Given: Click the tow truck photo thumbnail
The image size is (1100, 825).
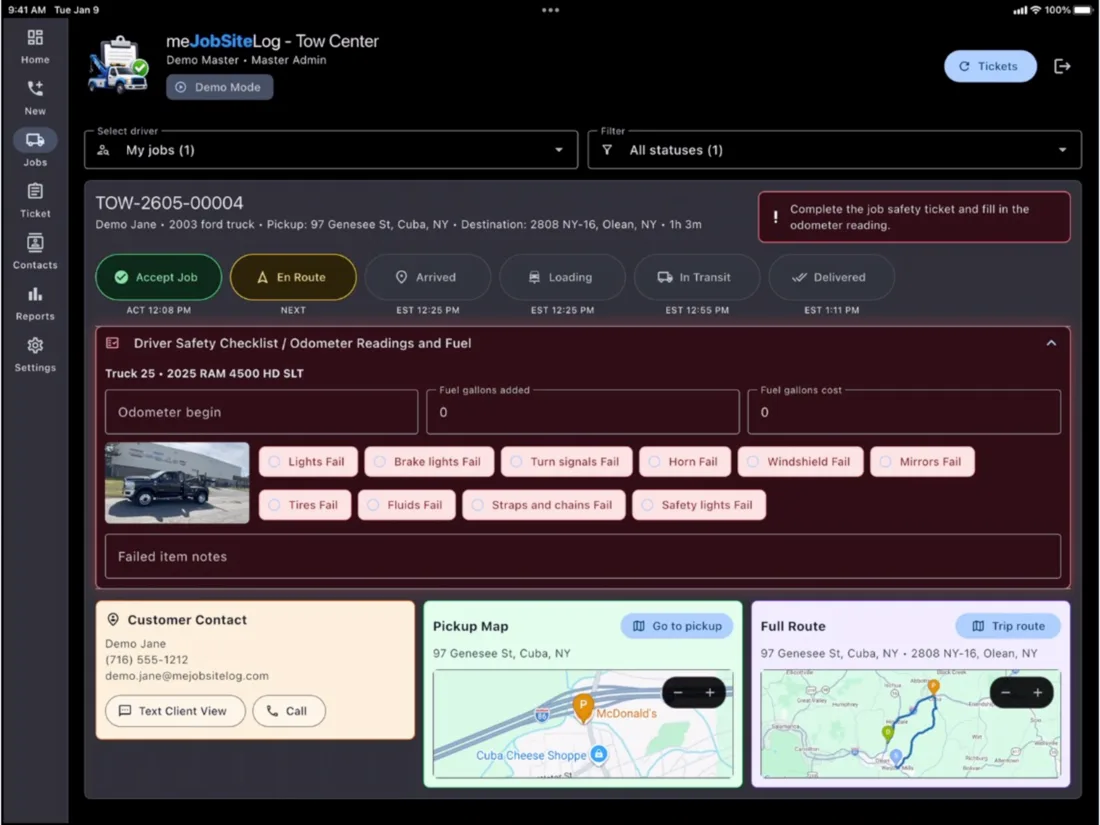Looking at the screenshot, I should (177, 483).
